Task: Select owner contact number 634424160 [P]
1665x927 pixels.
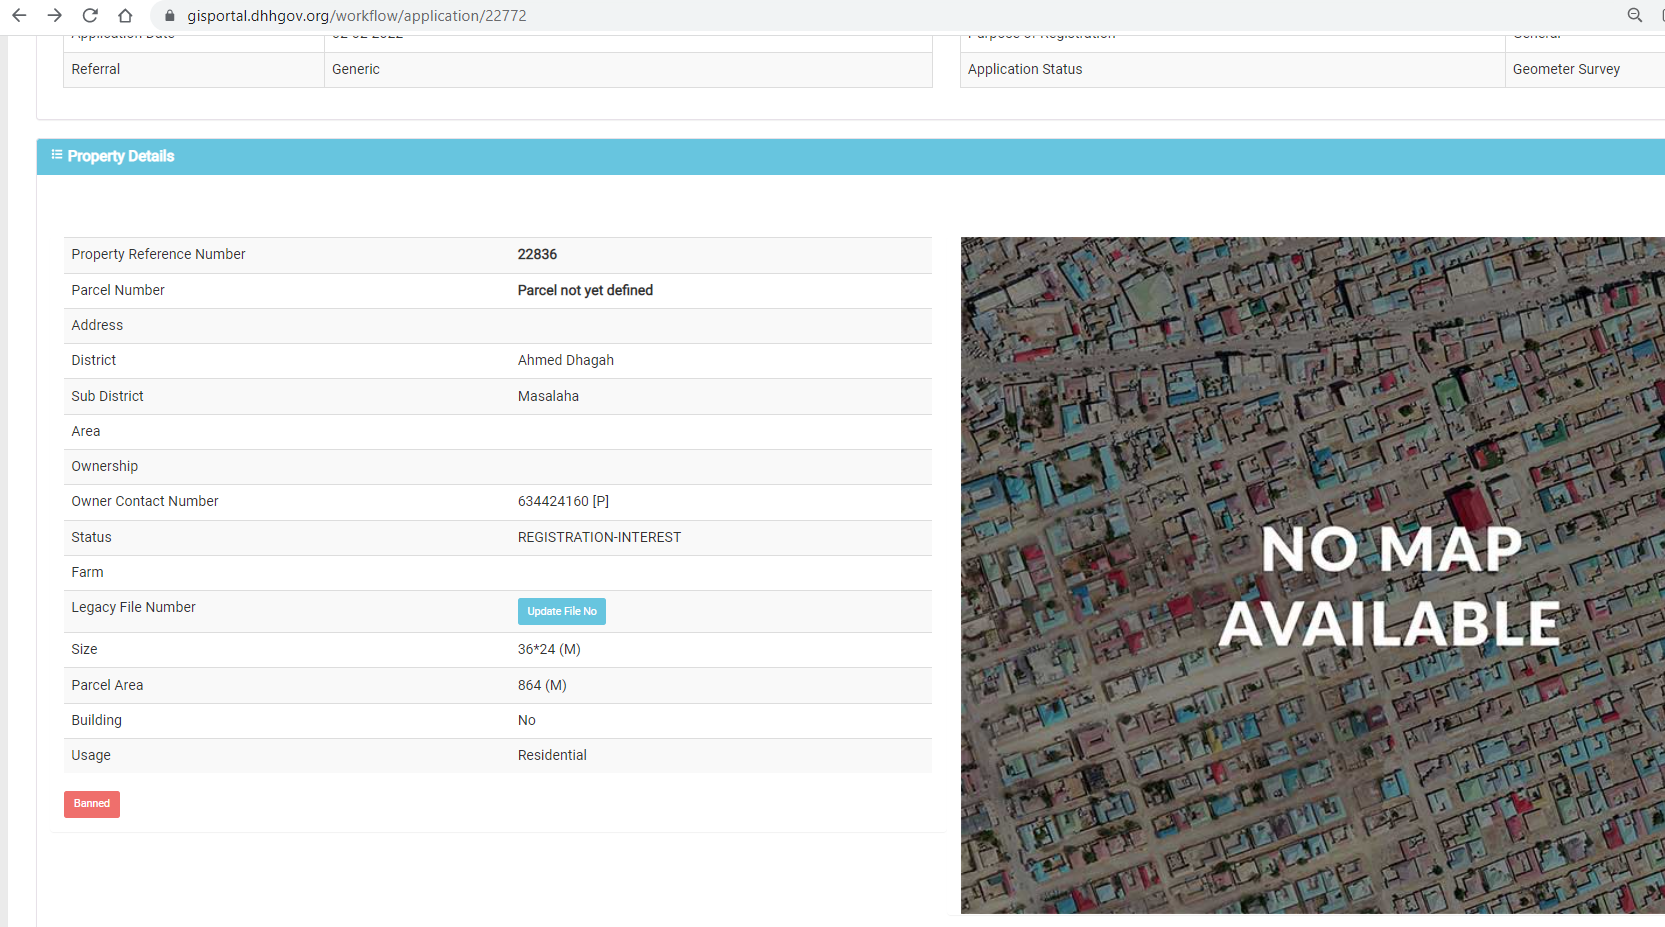Action: [x=563, y=501]
